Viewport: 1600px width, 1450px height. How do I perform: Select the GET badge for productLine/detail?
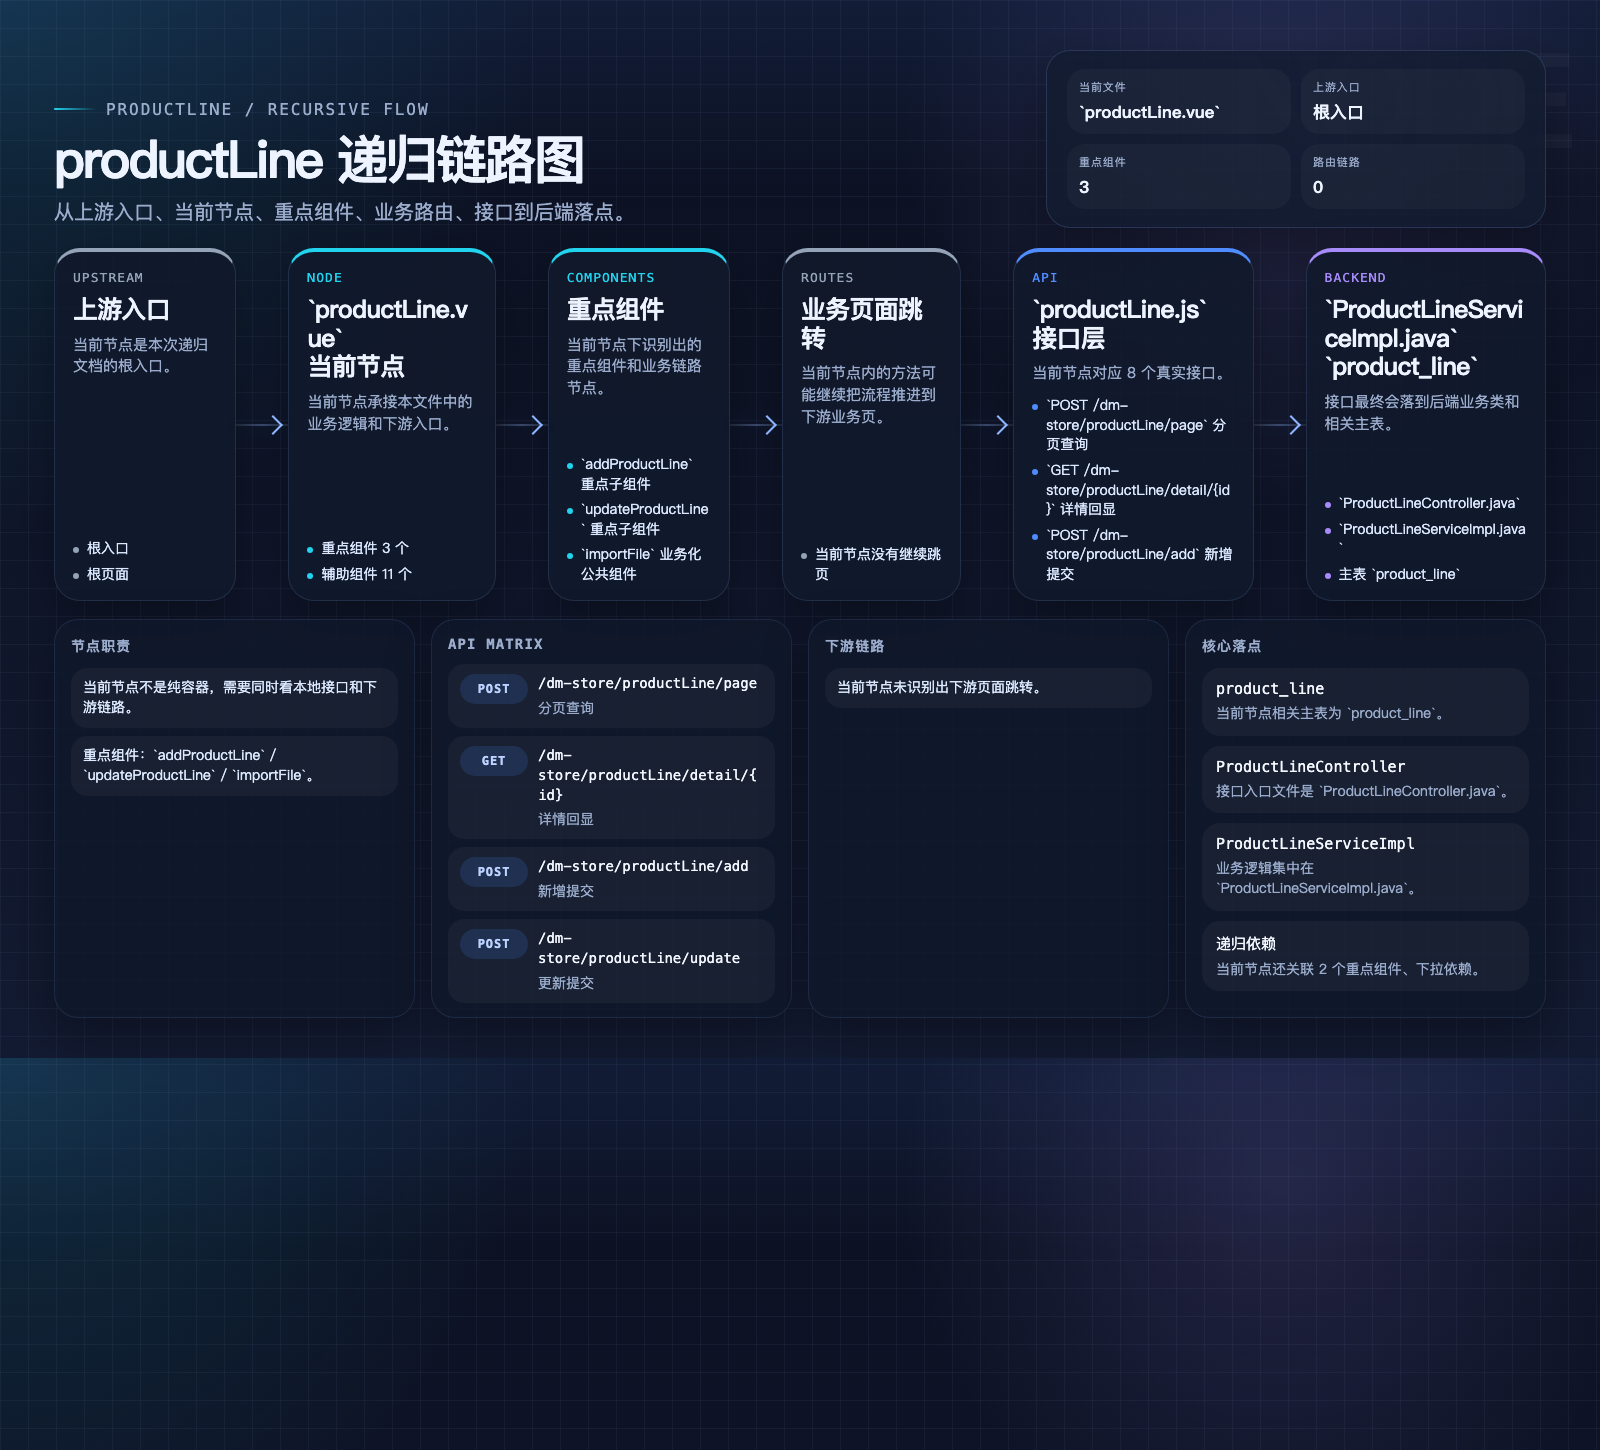[x=493, y=761]
